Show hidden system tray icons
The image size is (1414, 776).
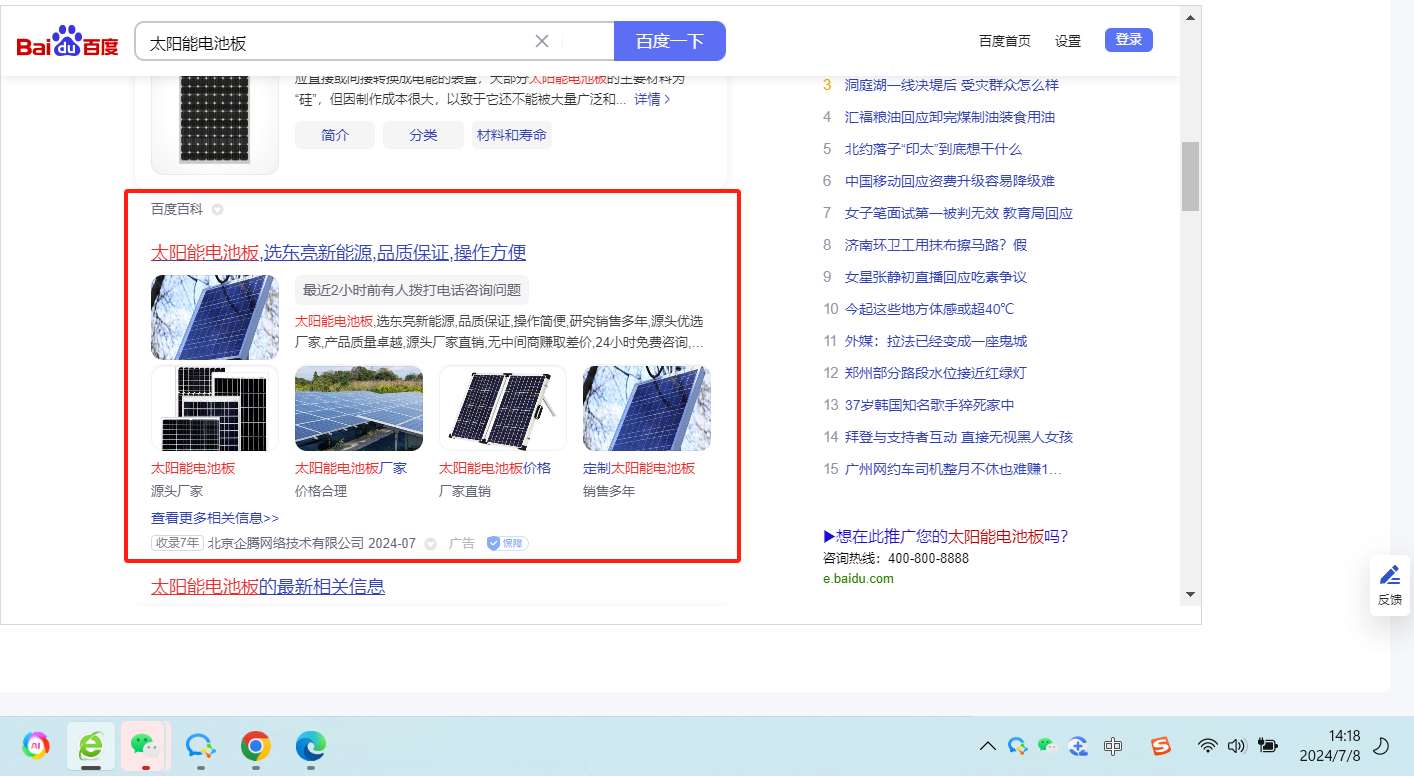click(x=987, y=746)
